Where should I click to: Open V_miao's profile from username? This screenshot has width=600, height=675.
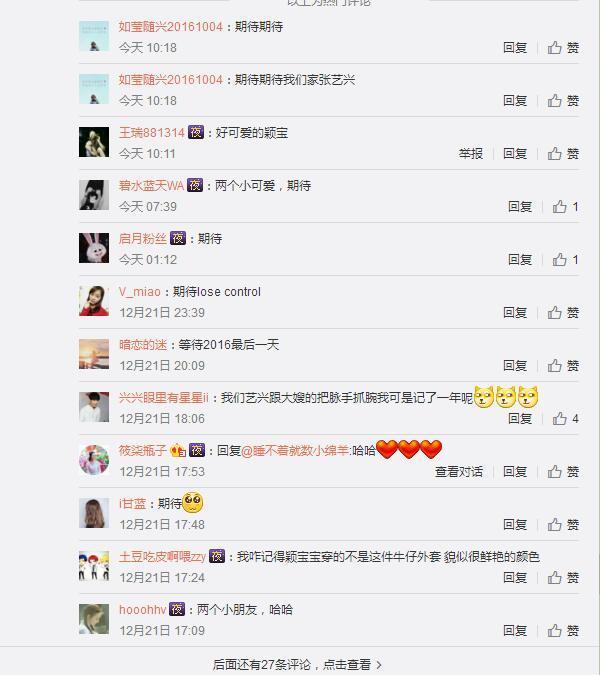click(139, 292)
